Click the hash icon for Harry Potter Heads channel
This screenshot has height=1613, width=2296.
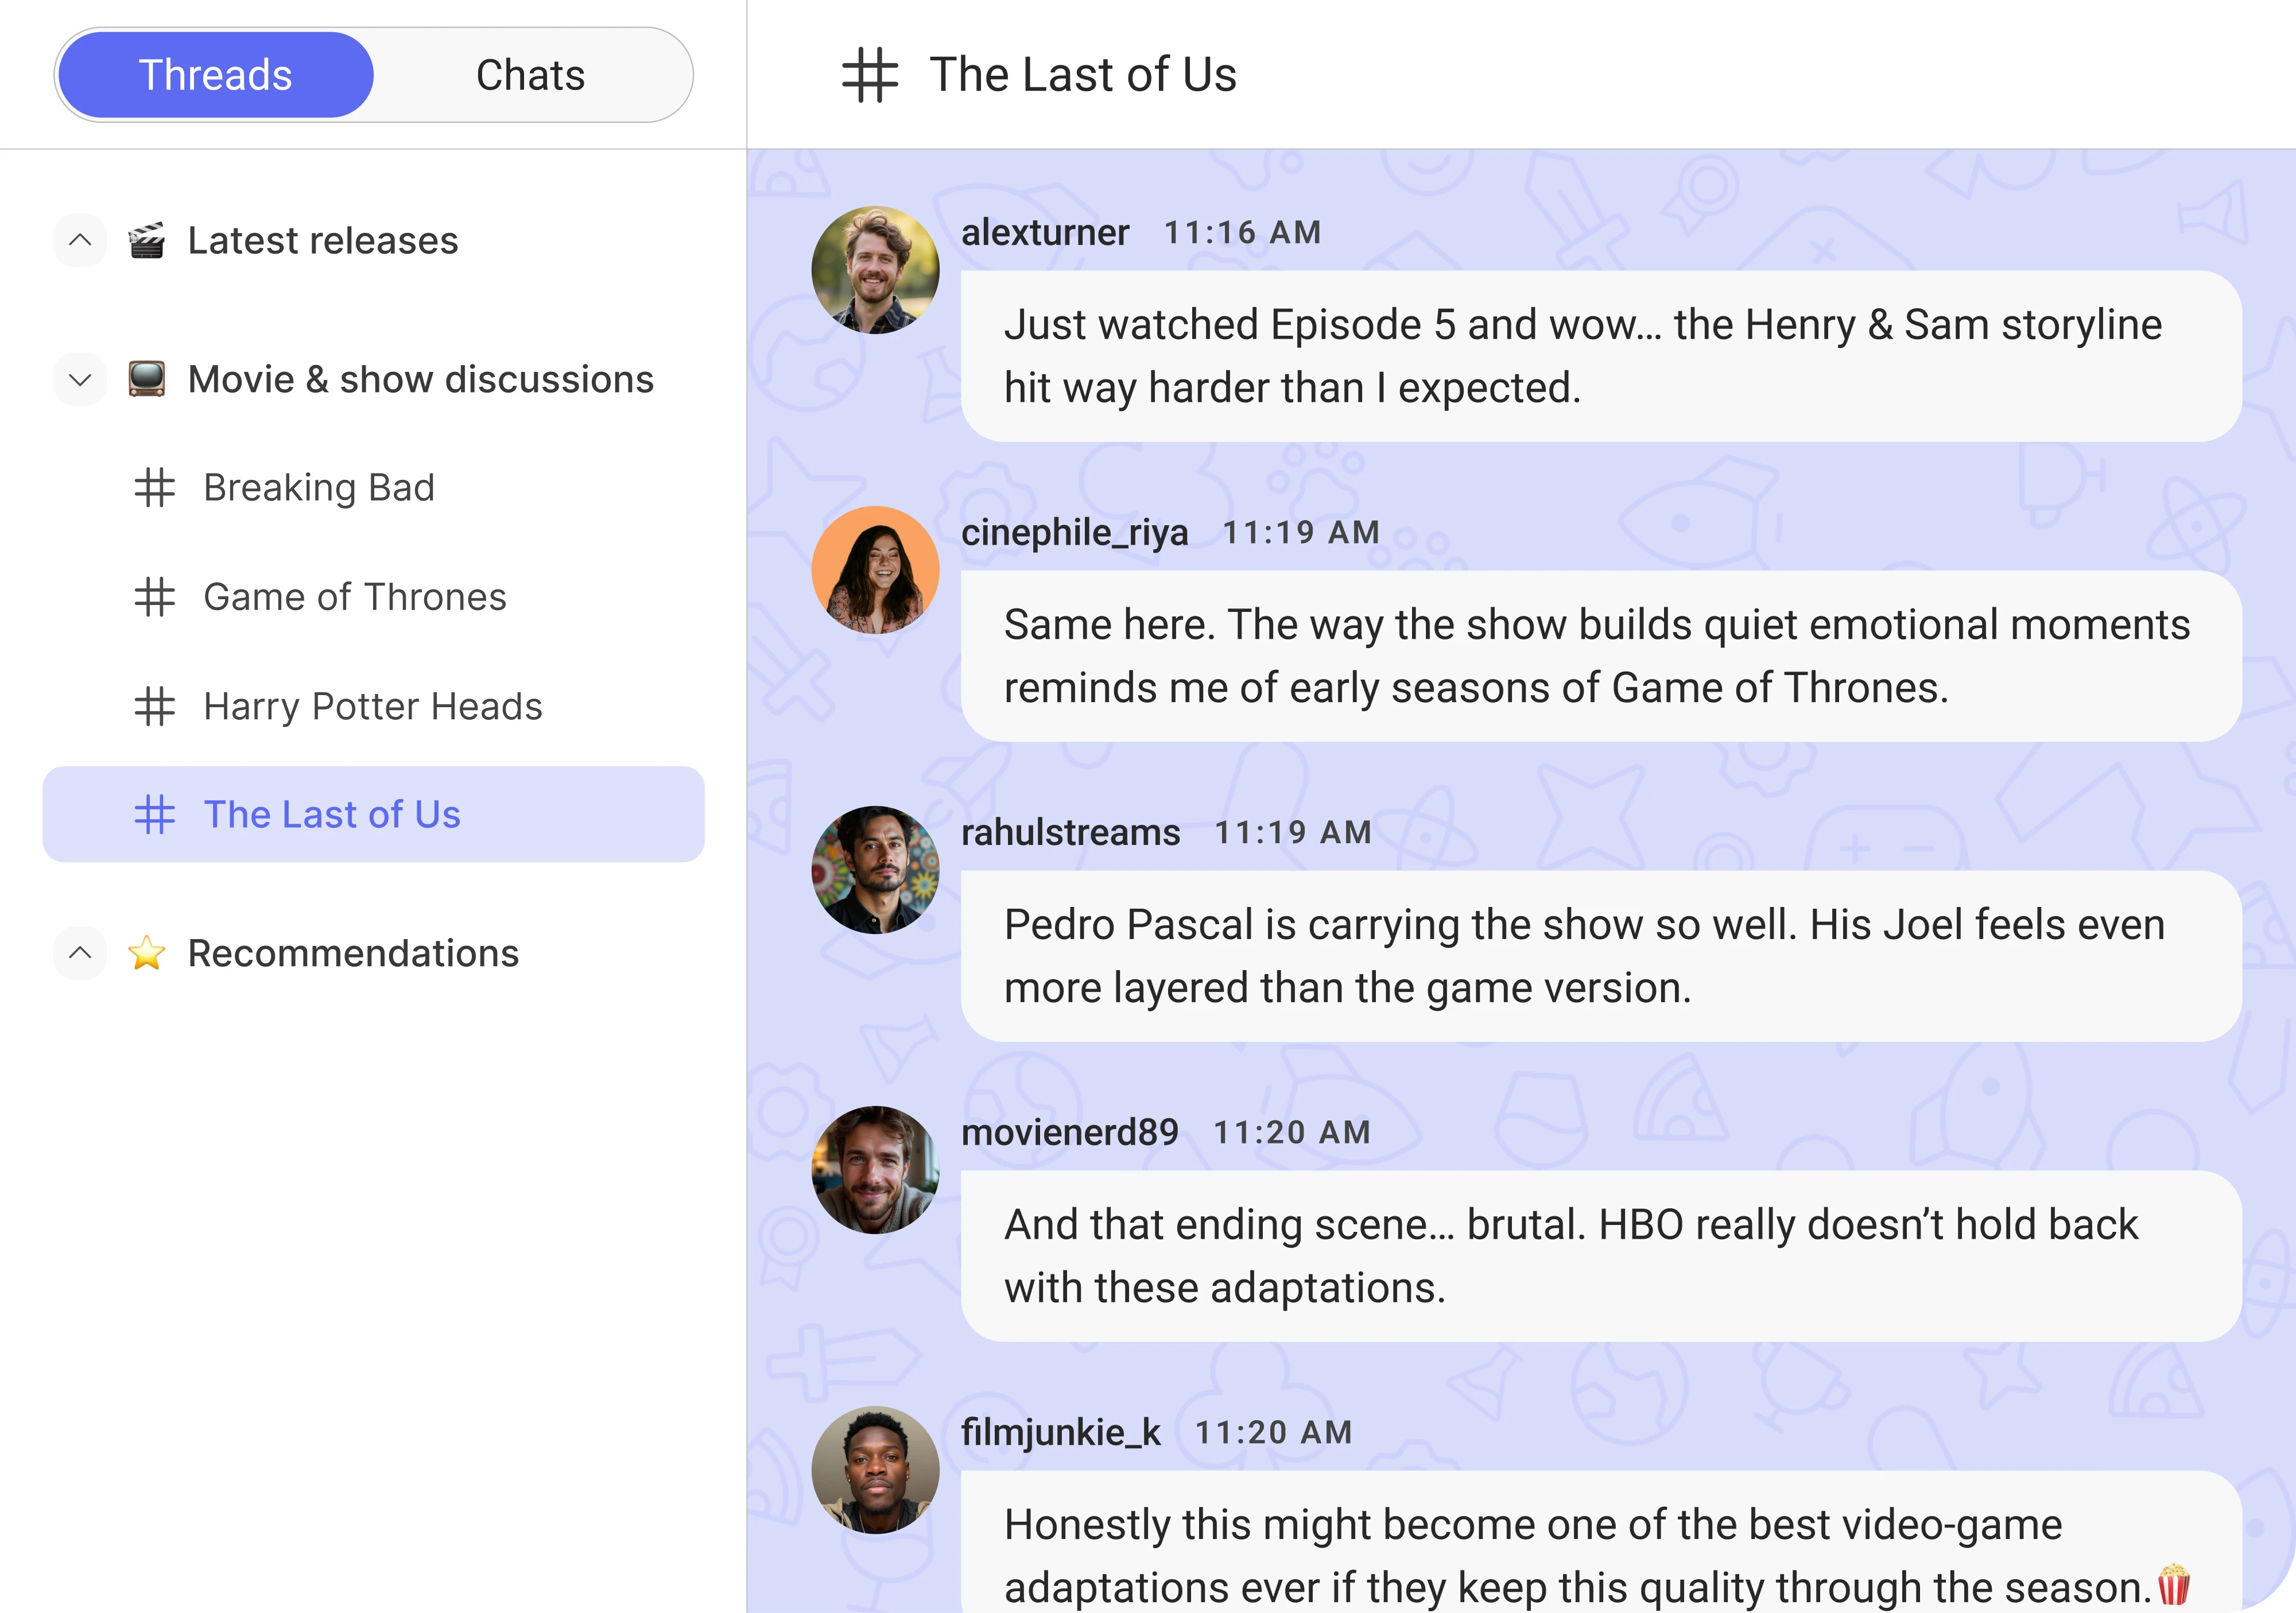(x=154, y=706)
